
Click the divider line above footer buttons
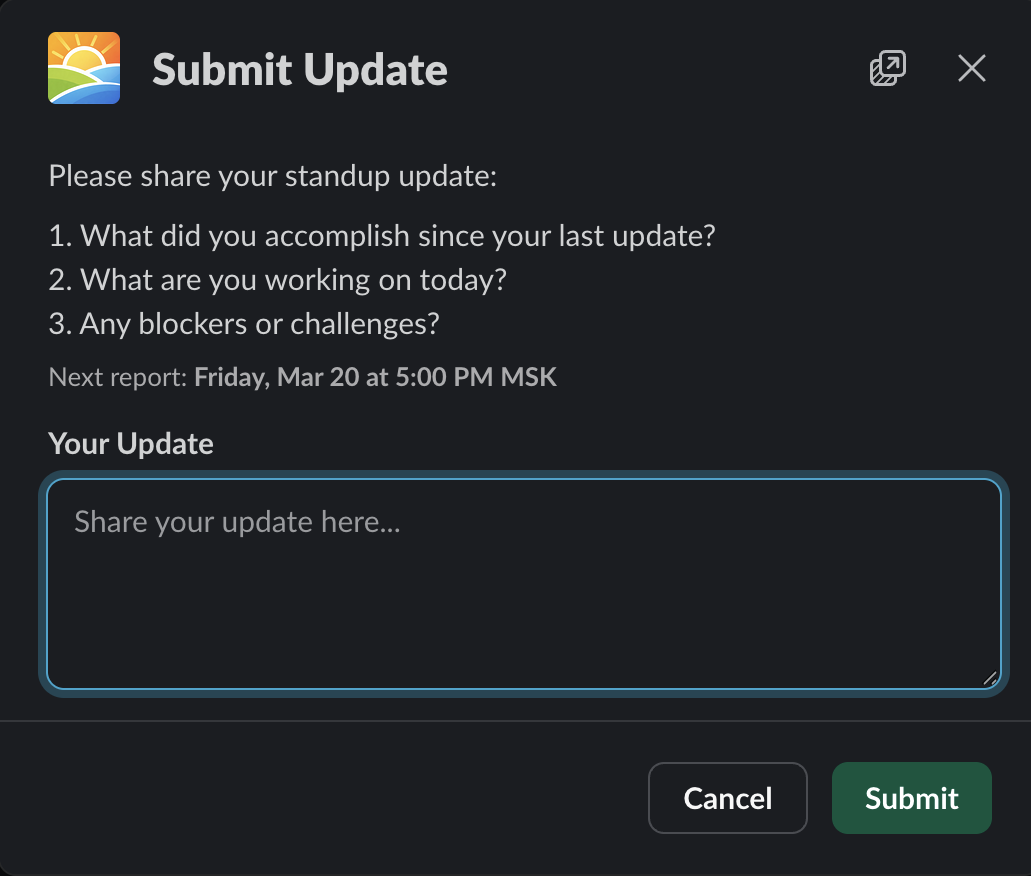pyautogui.click(x=515, y=721)
